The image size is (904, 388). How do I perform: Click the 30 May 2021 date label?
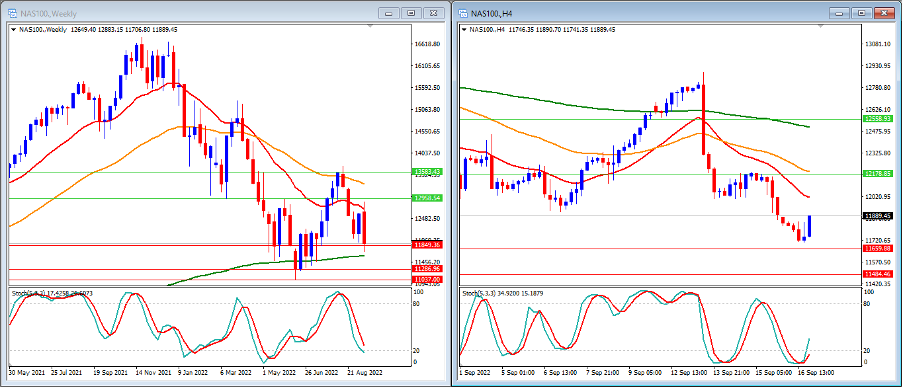point(28,373)
